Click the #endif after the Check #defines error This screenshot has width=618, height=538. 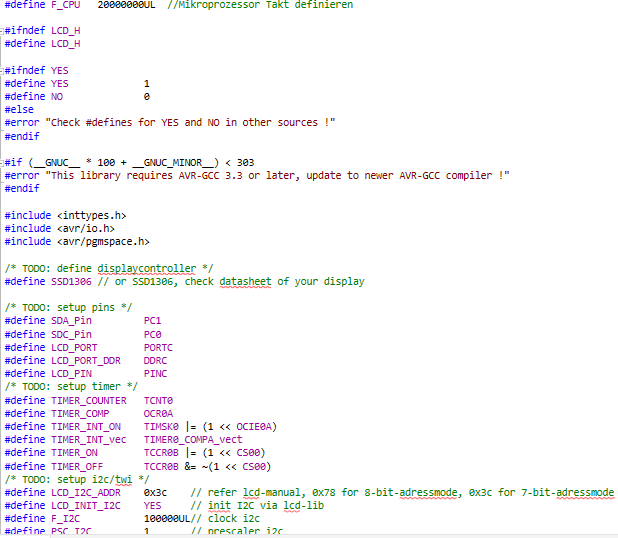(22, 136)
